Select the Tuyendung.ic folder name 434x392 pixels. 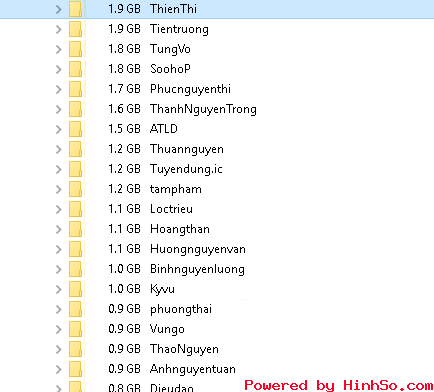click(186, 169)
